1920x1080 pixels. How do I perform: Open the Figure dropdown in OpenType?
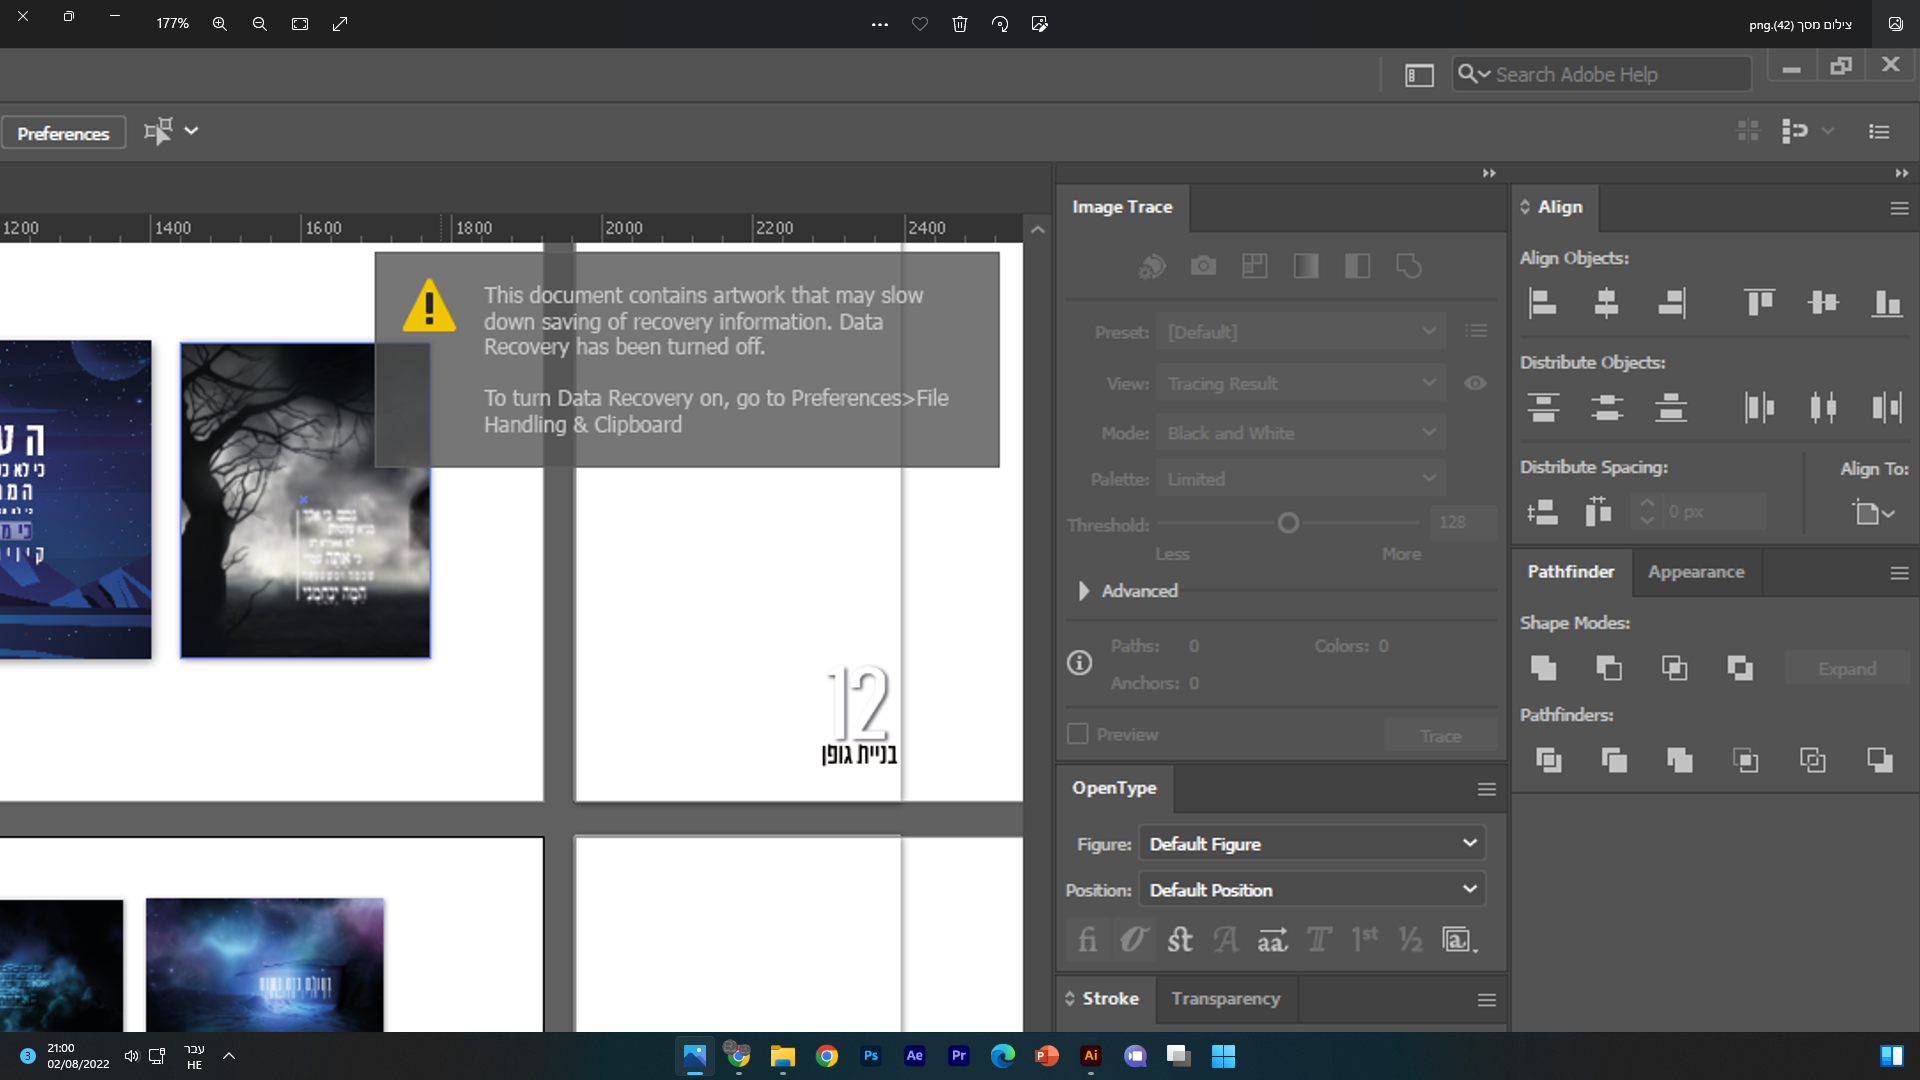(x=1312, y=844)
